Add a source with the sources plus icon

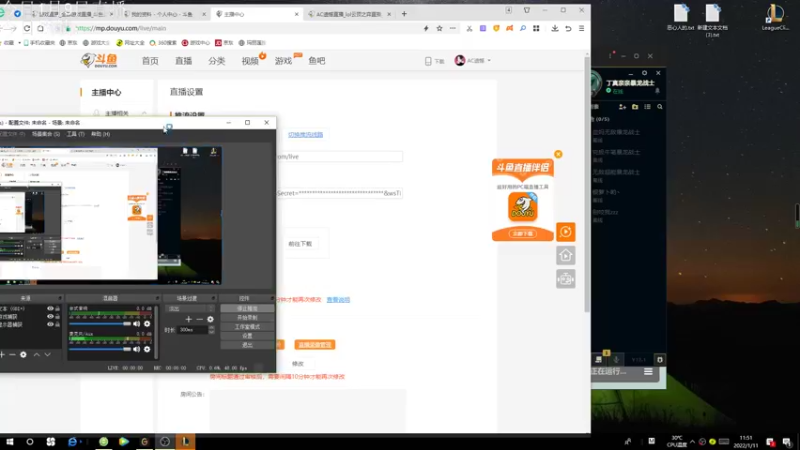[3, 355]
